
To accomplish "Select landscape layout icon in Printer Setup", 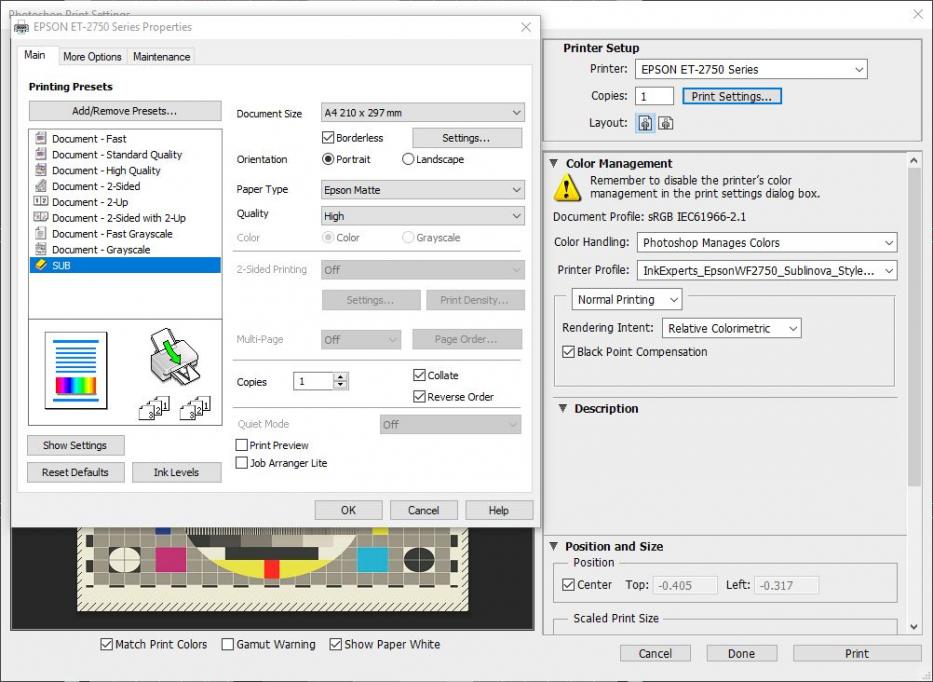I will click(x=666, y=123).
